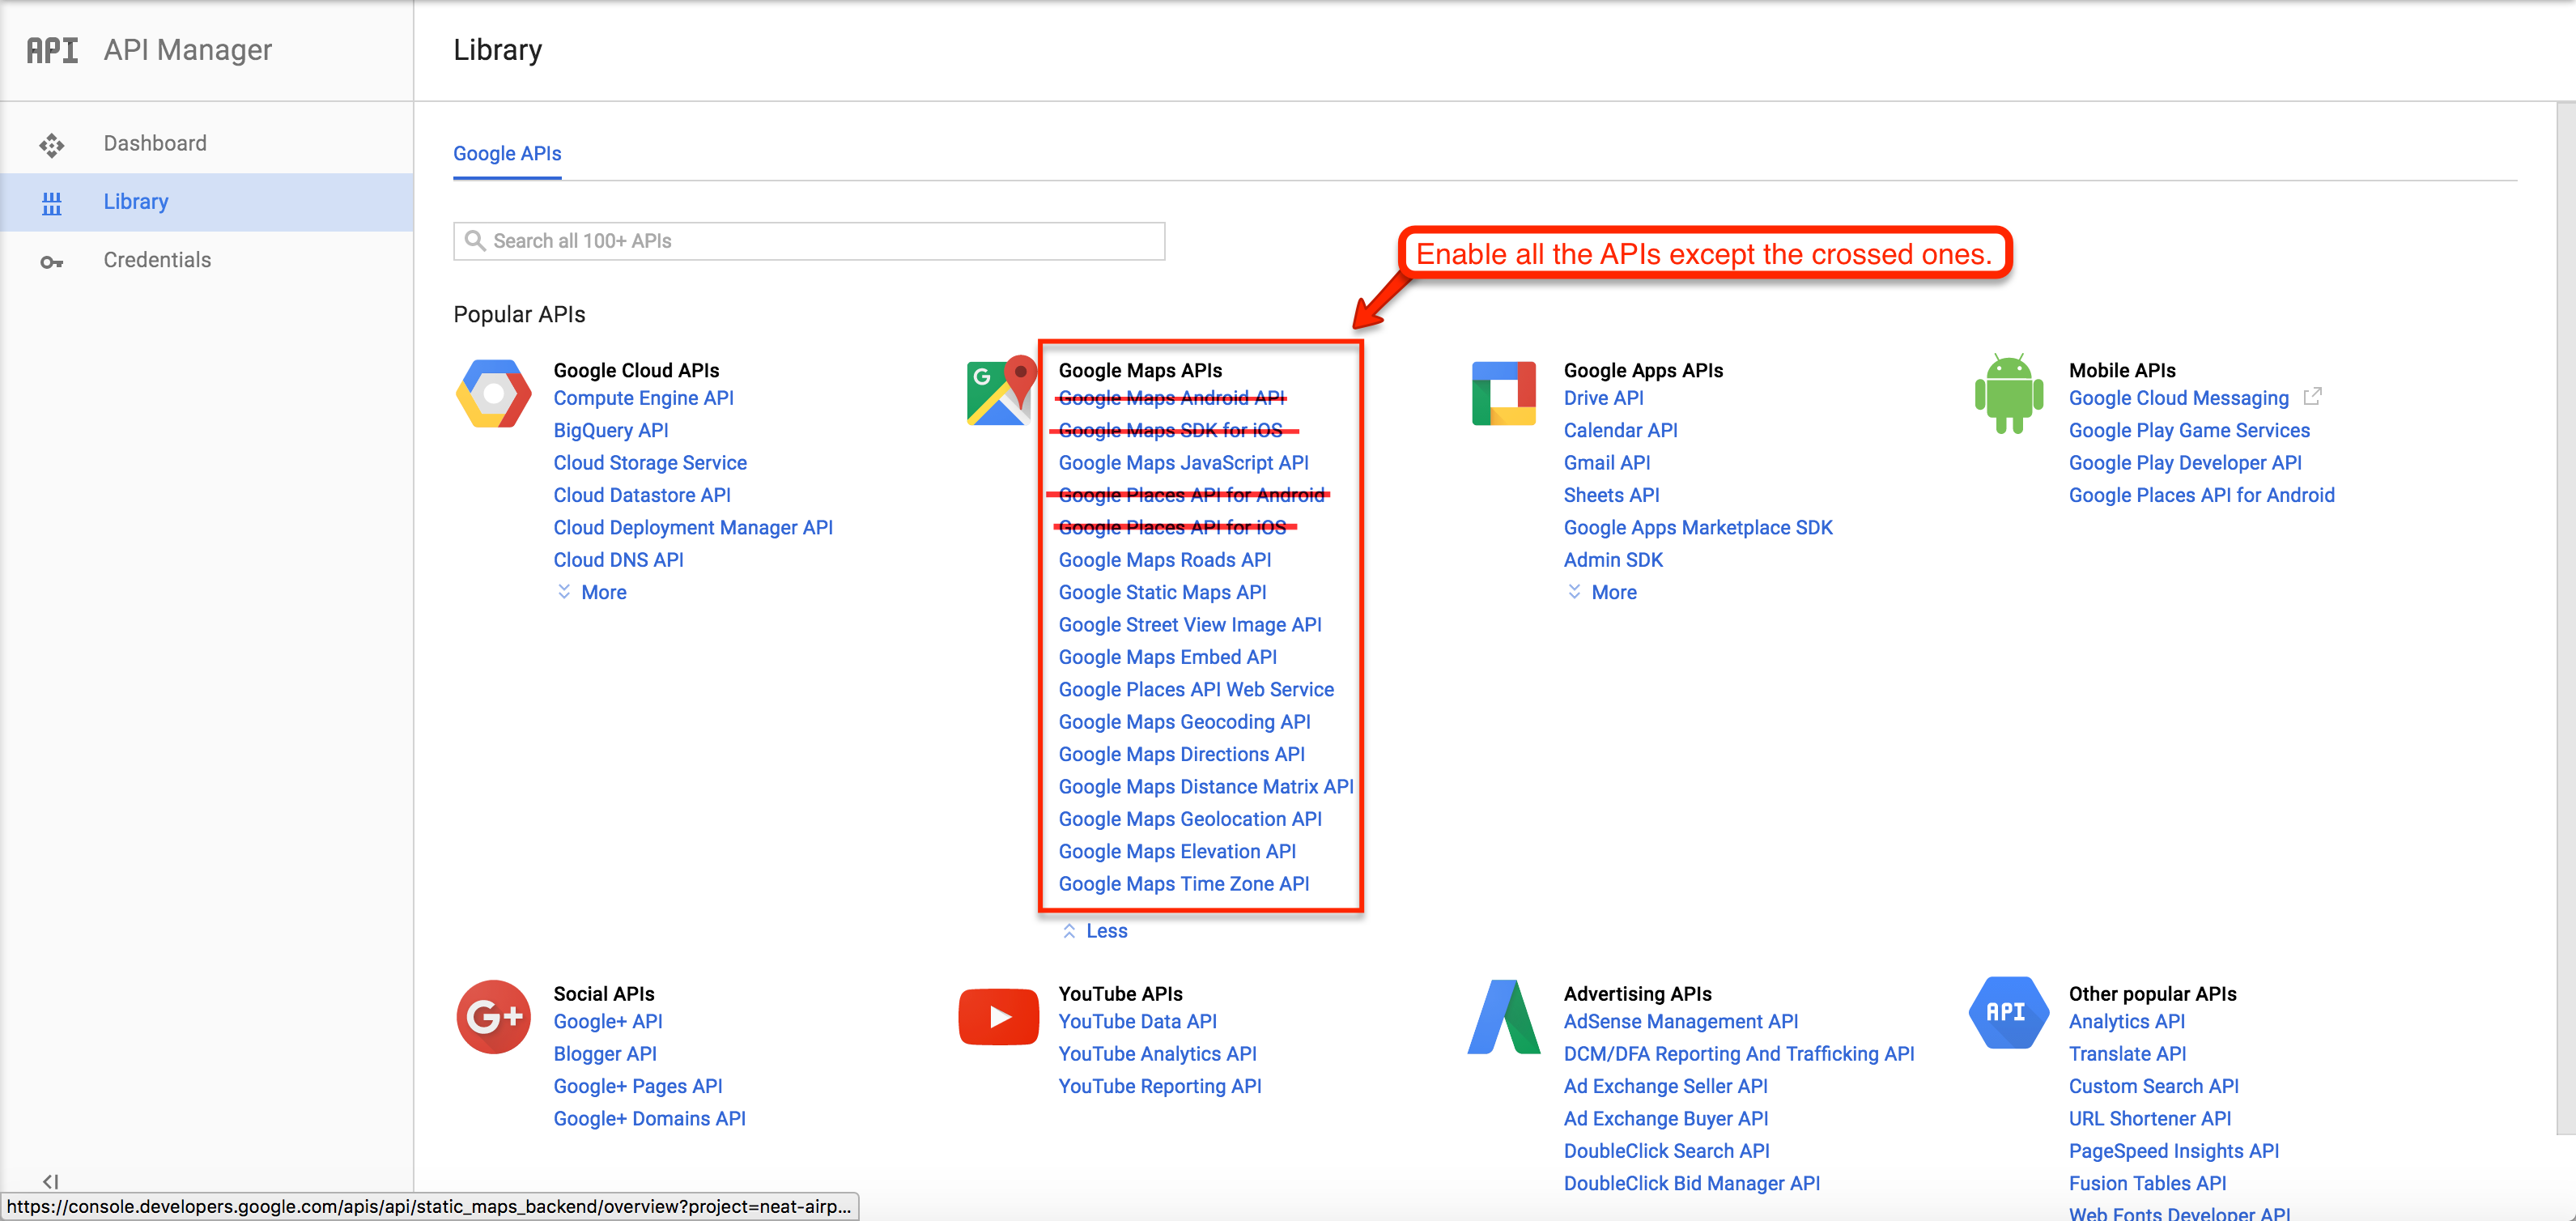Click external link icon beside Google Cloud Messaging
The width and height of the screenshot is (2576, 1221).
(2311, 397)
